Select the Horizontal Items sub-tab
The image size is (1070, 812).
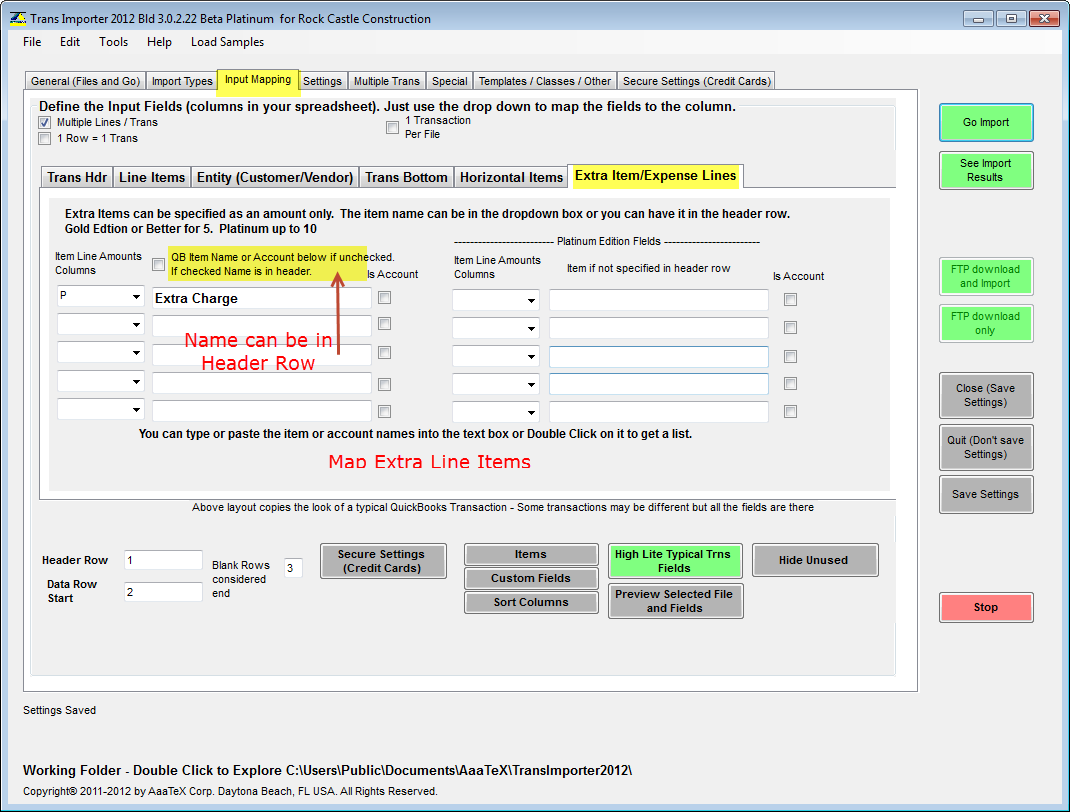click(511, 177)
